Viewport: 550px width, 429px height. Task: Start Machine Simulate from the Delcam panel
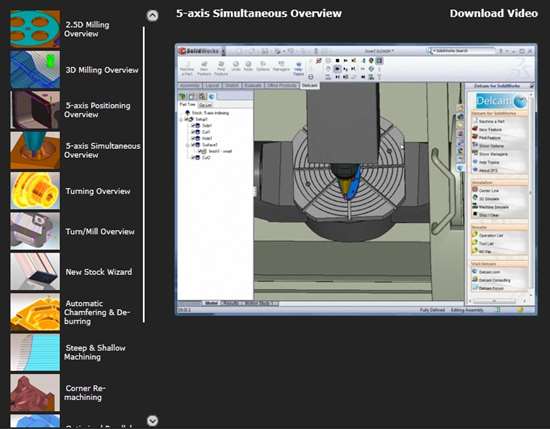click(x=490, y=207)
